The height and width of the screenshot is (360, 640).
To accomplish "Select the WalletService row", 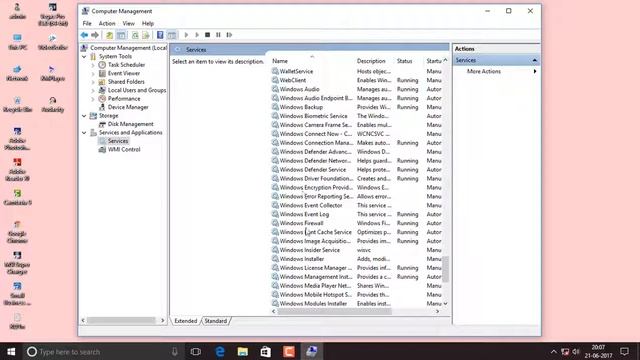I will (356, 71).
